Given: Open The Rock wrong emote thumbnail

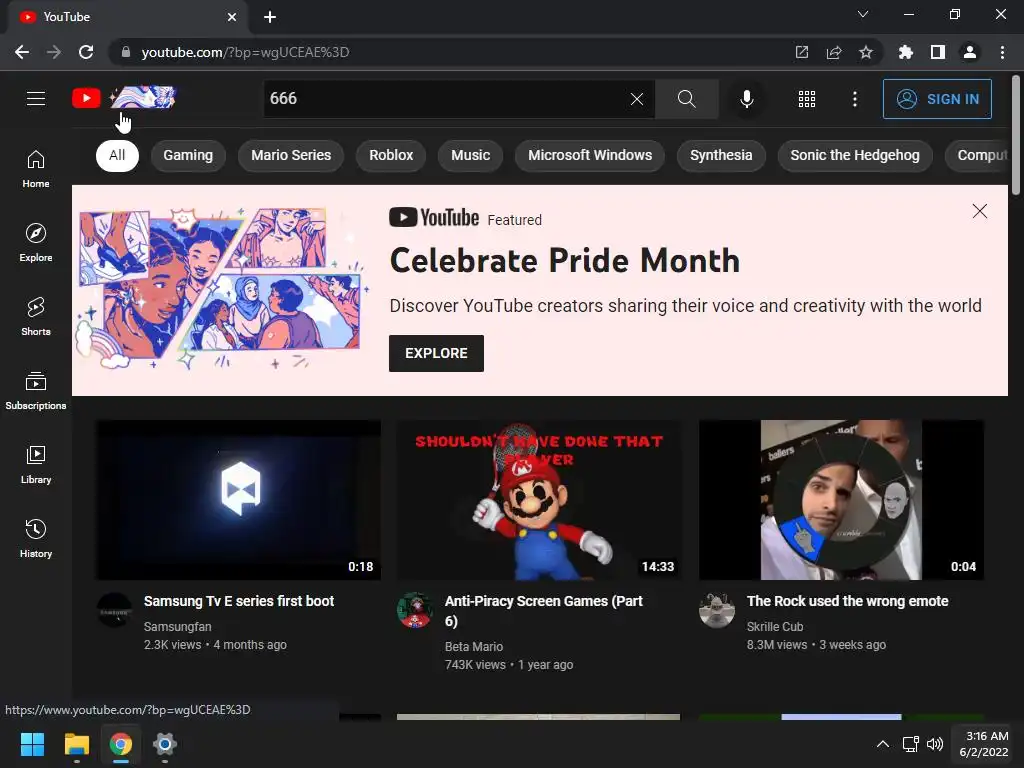Looking at the screenshot, I should 841,500.
